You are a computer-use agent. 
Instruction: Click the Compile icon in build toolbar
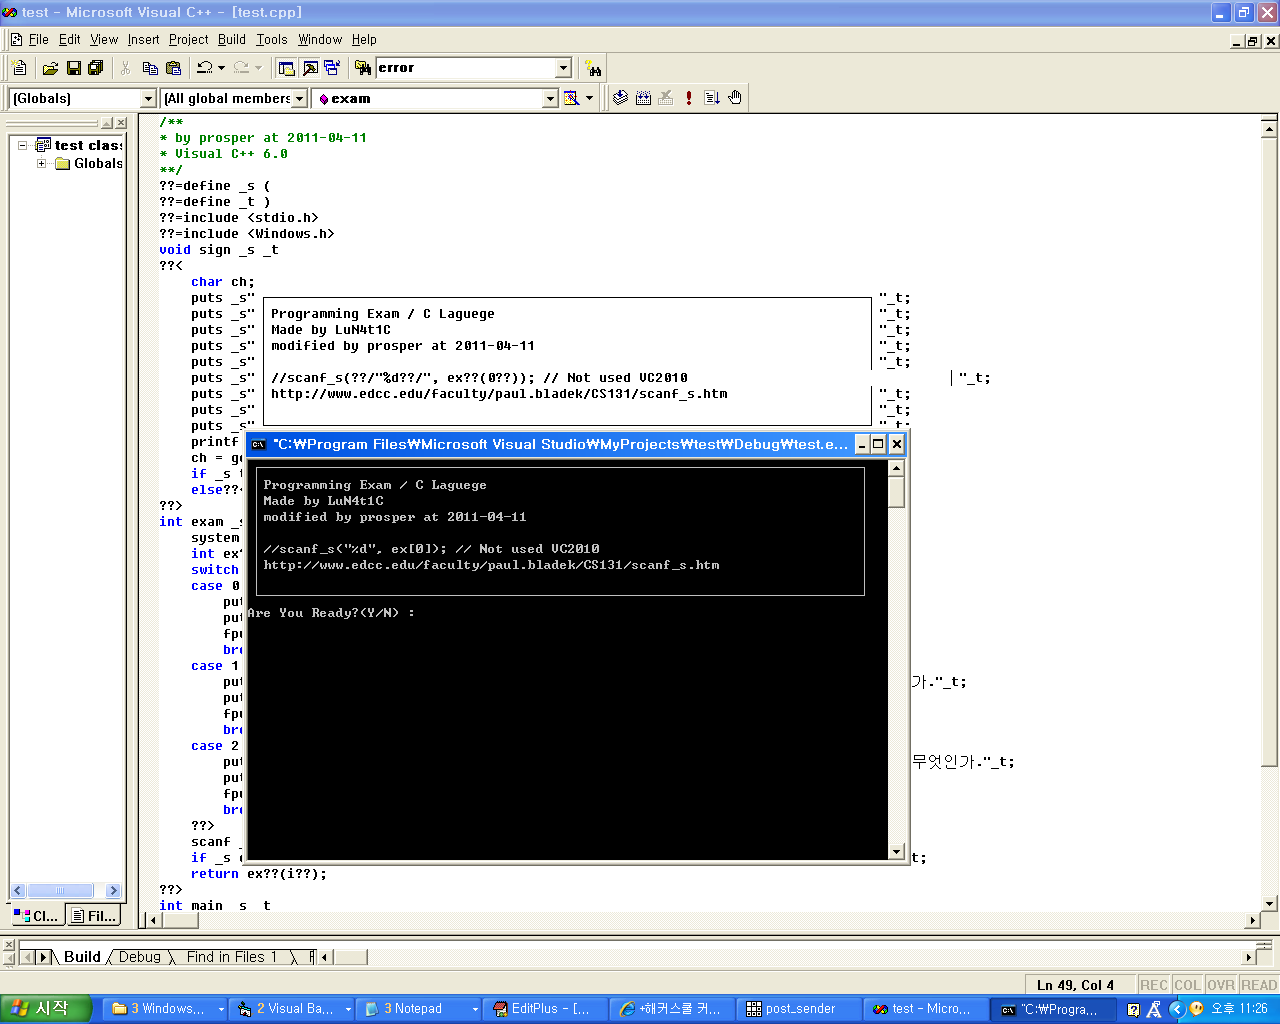point(620,98)
